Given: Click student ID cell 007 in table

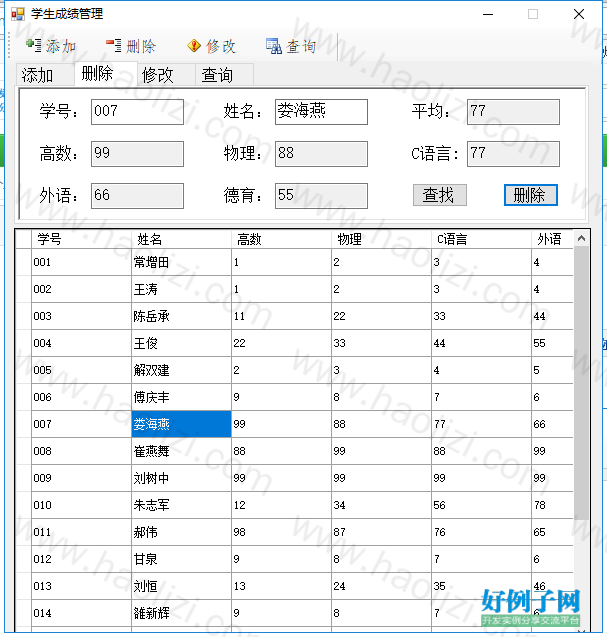Looking at the screenshot, I should 81,424.
